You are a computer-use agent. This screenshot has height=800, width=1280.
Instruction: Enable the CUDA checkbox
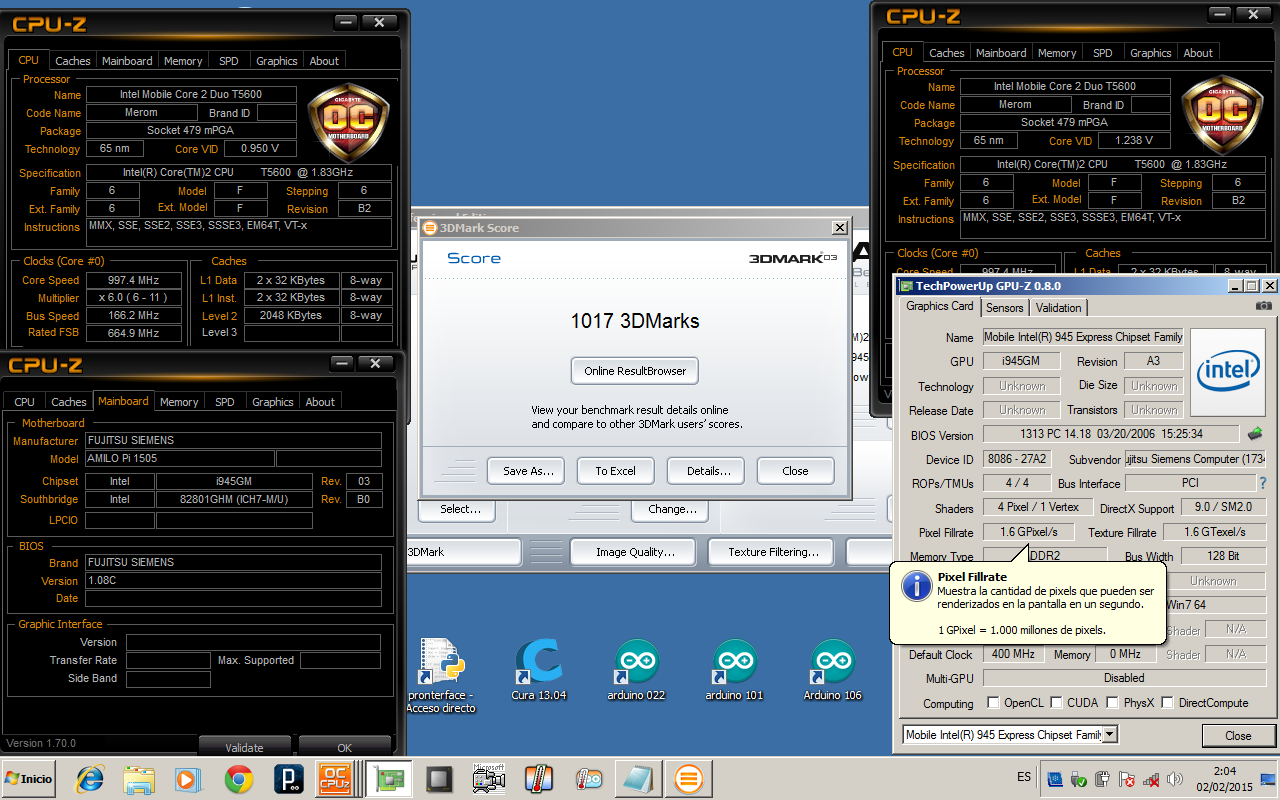[1057, 703]
